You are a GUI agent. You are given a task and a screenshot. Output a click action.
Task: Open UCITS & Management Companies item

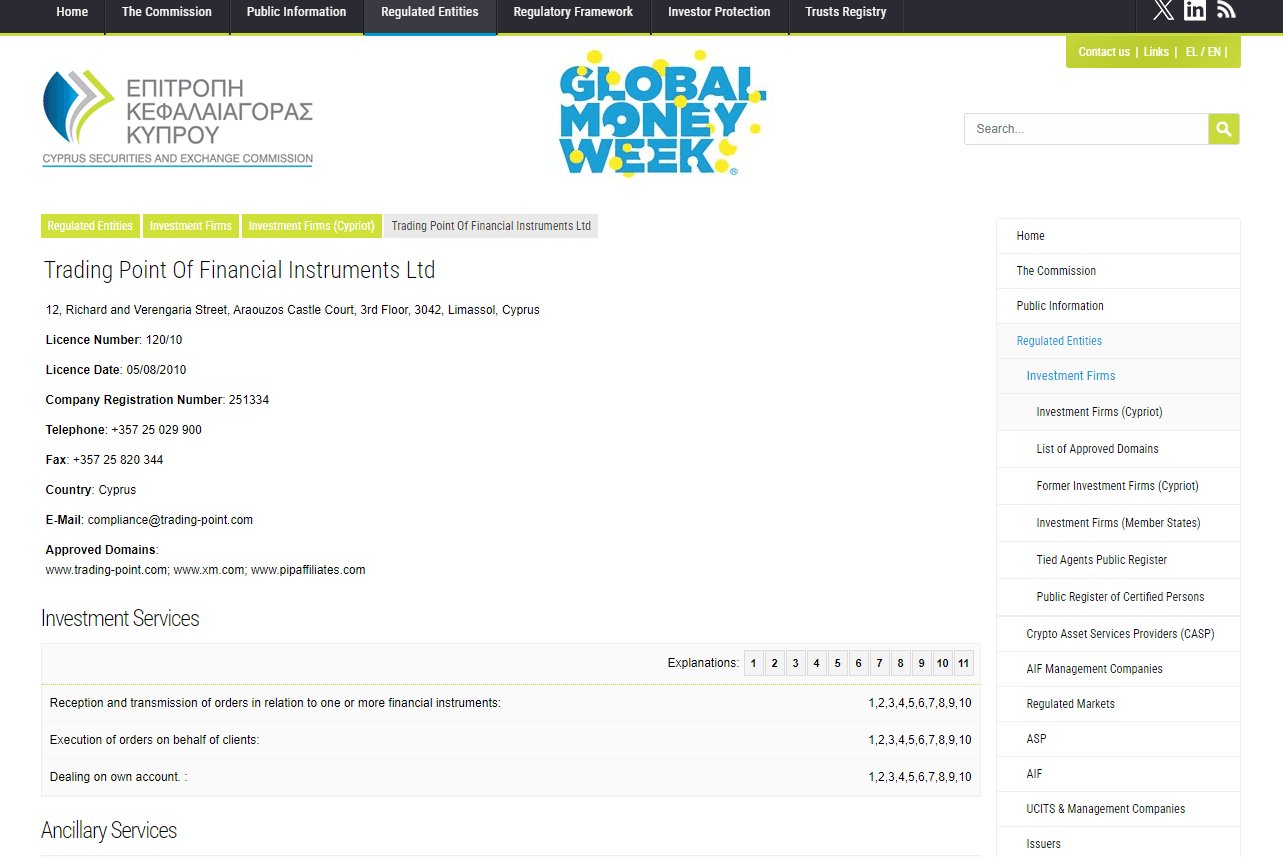tap(1118, 809)
